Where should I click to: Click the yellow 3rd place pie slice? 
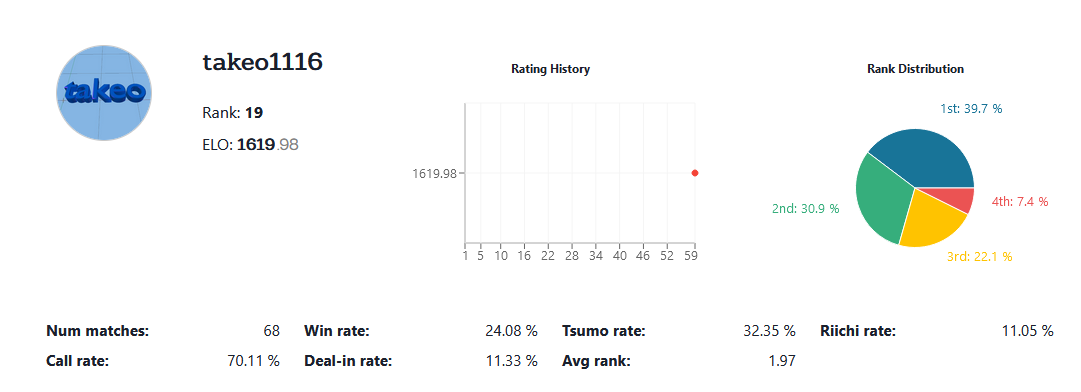click(931, 217)
